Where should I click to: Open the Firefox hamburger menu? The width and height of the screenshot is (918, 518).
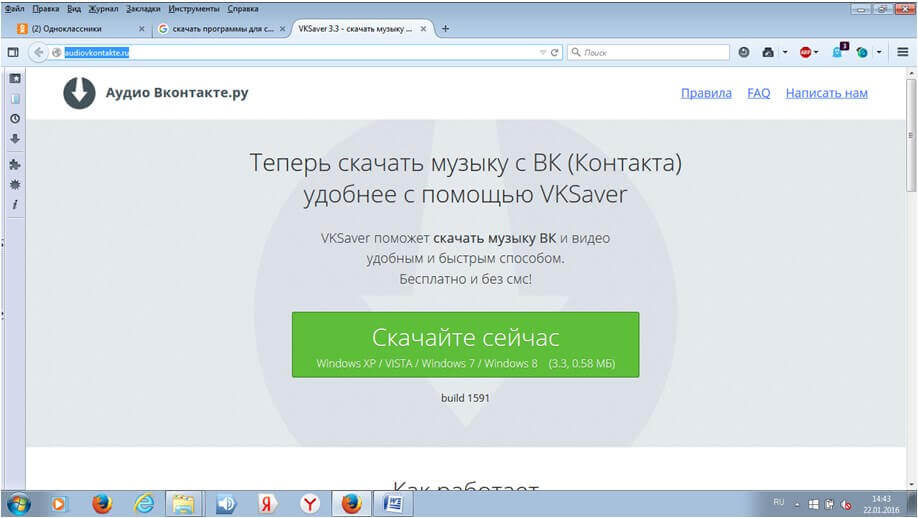903,52
